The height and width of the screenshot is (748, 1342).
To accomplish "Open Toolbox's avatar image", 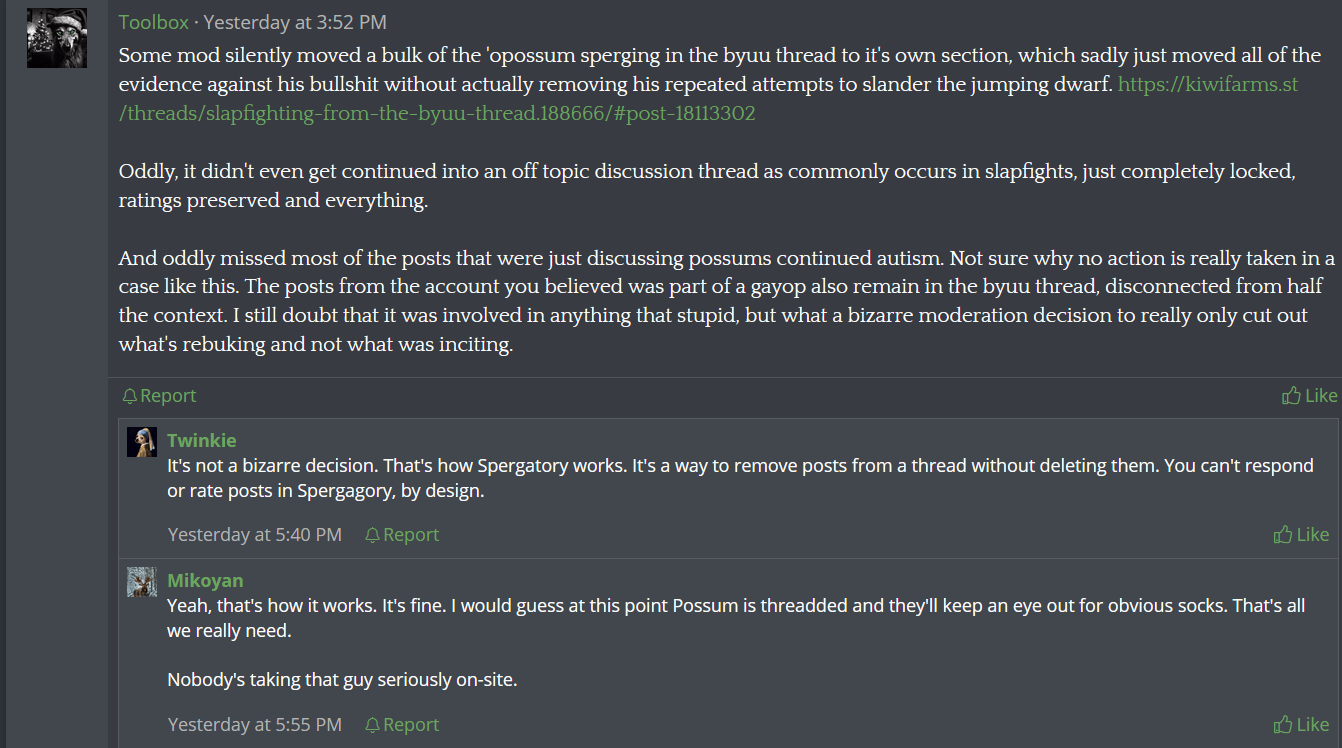I will coord(57,38).
